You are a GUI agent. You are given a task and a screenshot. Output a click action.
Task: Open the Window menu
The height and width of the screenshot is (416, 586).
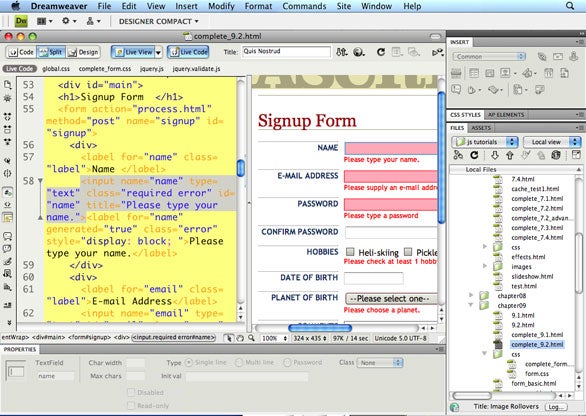click(x=376, y=6)
